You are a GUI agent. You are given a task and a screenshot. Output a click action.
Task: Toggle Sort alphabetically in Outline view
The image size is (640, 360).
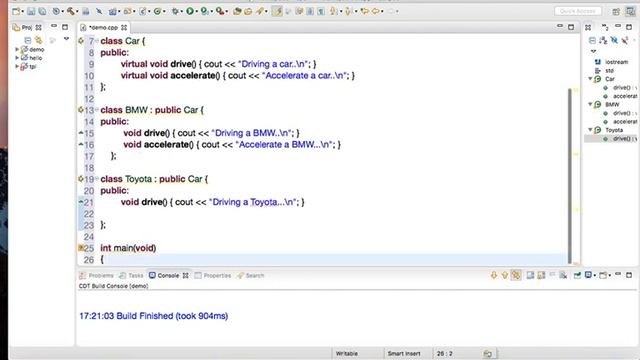coord(603,40)
